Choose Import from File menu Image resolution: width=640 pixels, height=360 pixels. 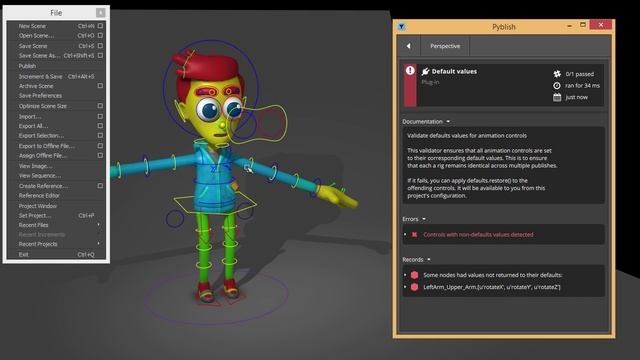pos(30,116)
